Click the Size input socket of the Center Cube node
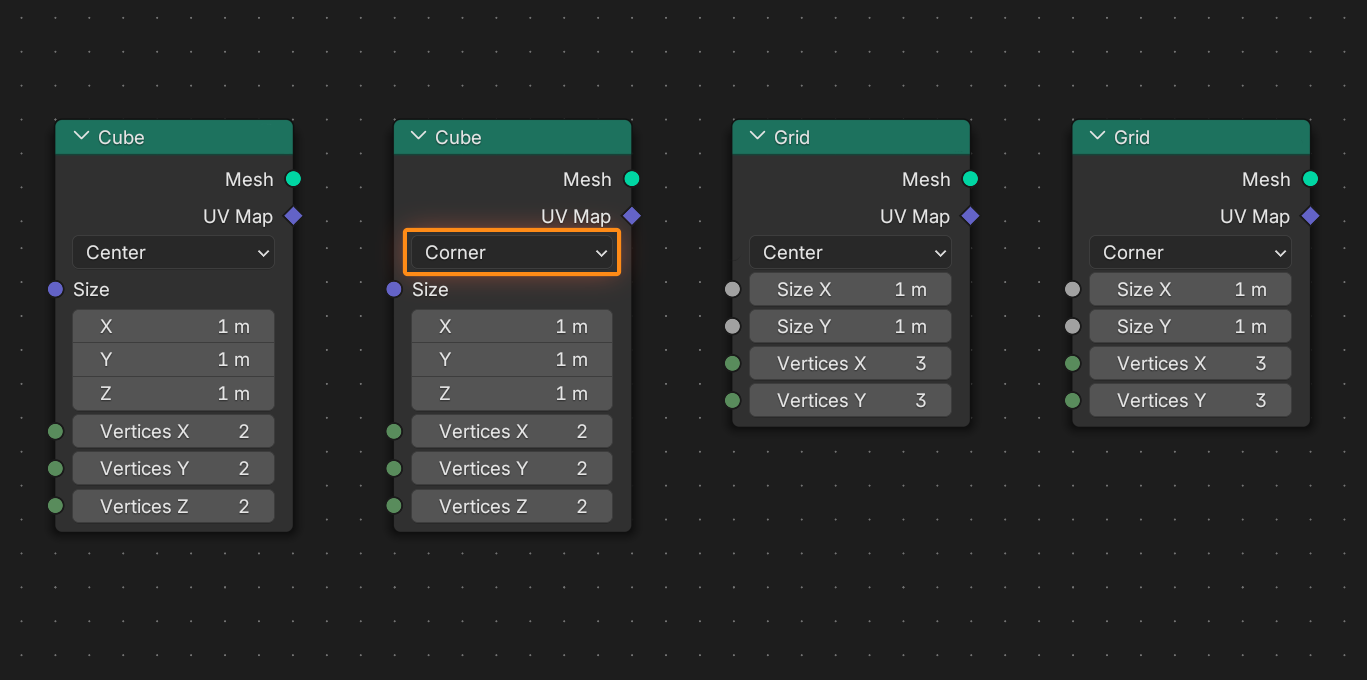 (x=55, y=290)
